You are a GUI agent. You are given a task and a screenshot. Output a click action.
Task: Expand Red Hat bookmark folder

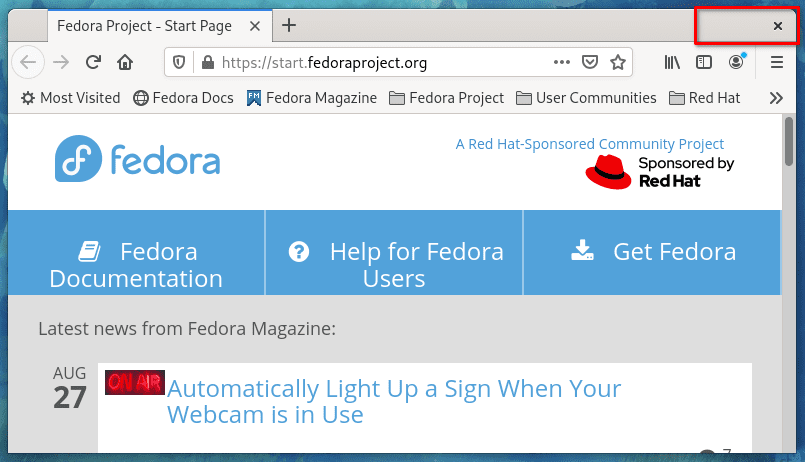(x=704, y=98)
